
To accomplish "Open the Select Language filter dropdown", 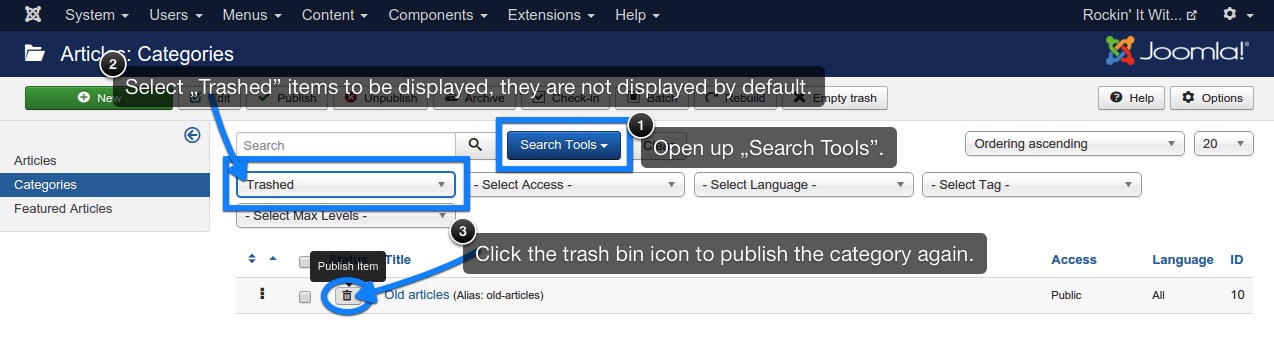I will pyautogui.click(x=804, y=184).
